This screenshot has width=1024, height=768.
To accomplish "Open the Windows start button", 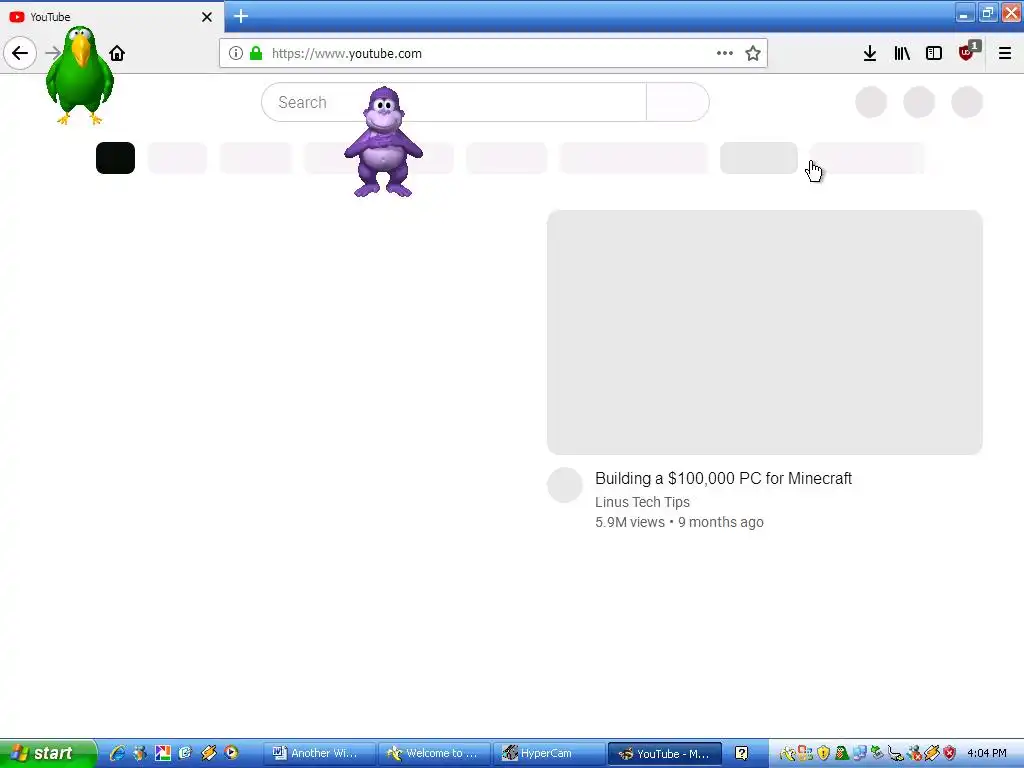I will tap(47, 753).
